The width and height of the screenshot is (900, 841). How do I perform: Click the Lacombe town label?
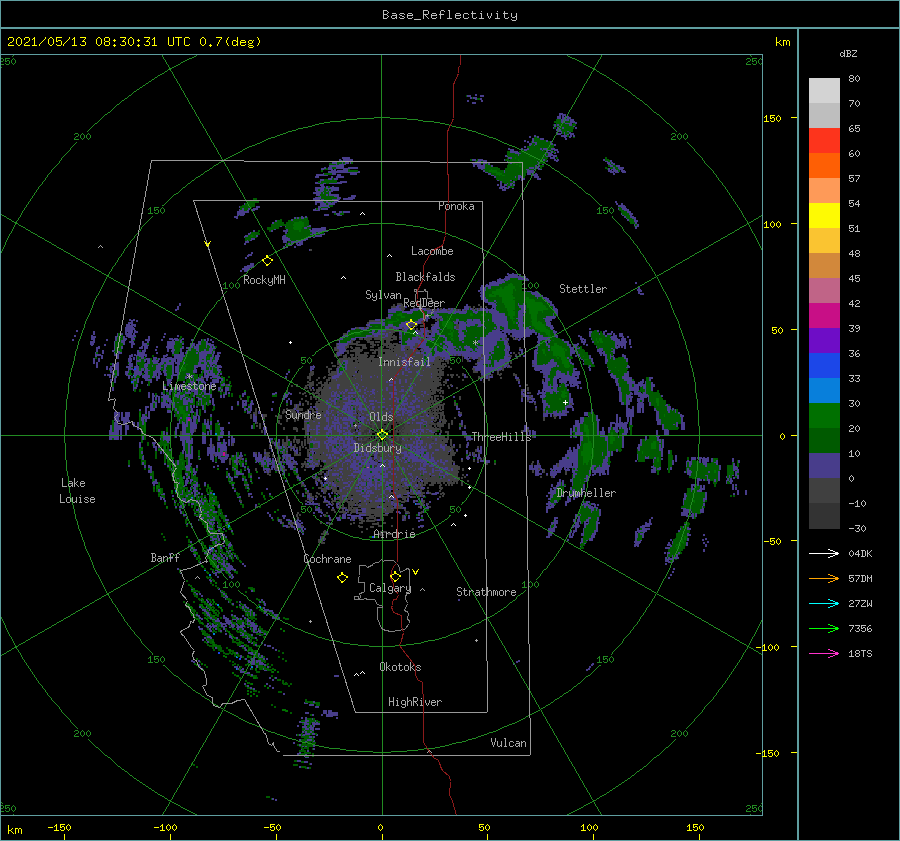click(432, 251)
